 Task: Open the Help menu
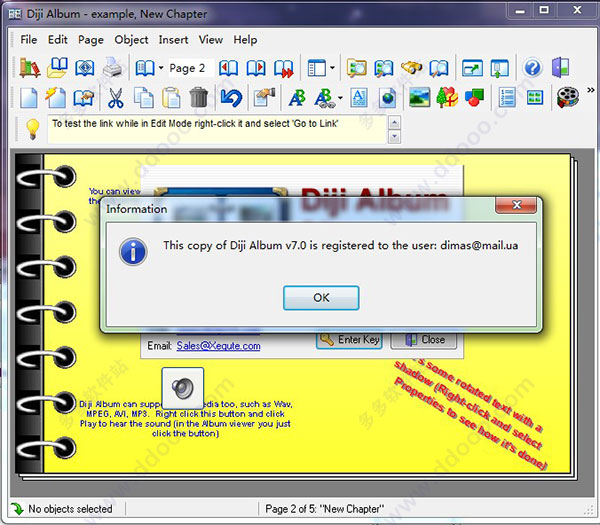[x=245, y=39]
